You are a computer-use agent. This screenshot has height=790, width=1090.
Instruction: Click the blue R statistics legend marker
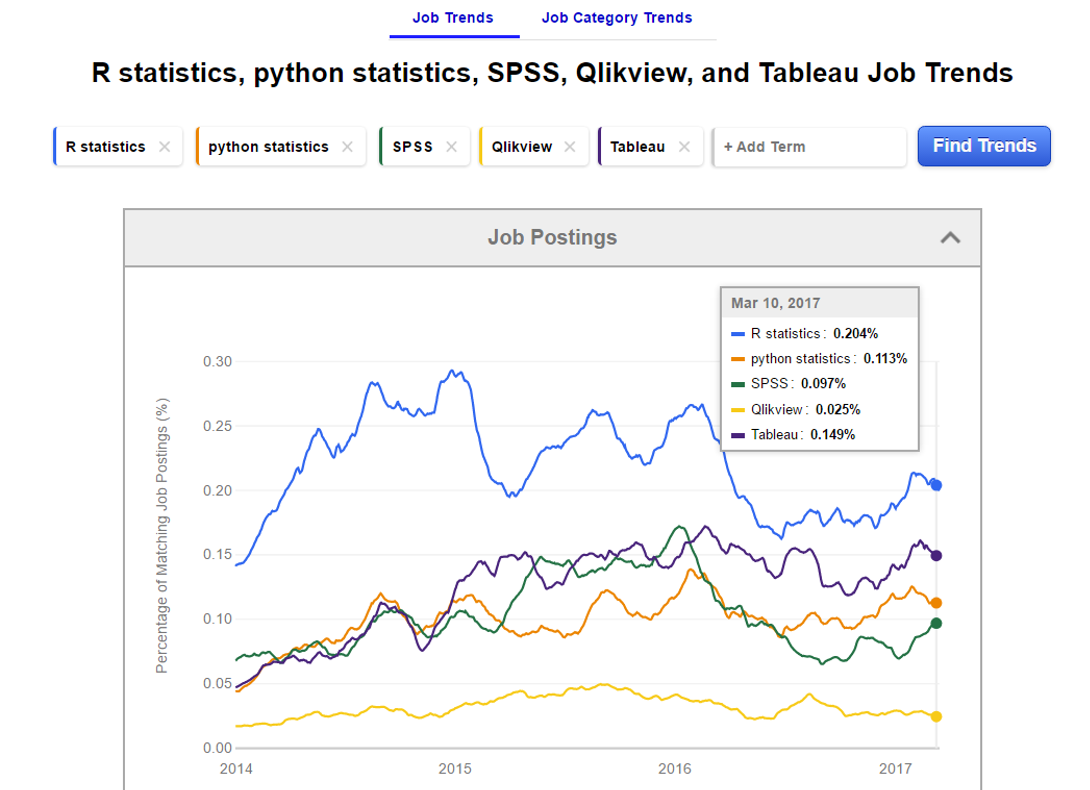click(737, 333)
